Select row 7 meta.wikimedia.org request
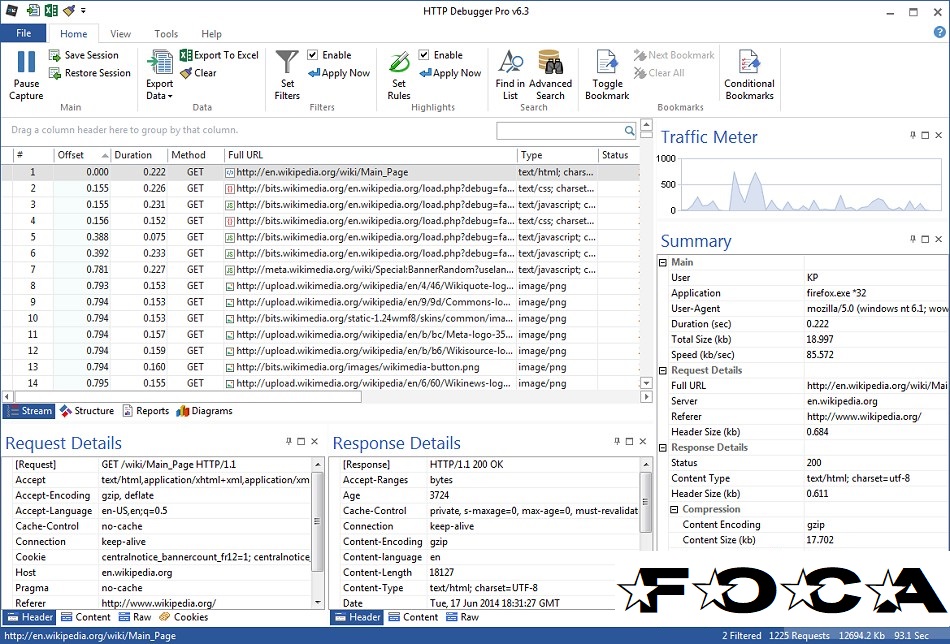This screenshot has width=950, height=644. click(320, 270)
